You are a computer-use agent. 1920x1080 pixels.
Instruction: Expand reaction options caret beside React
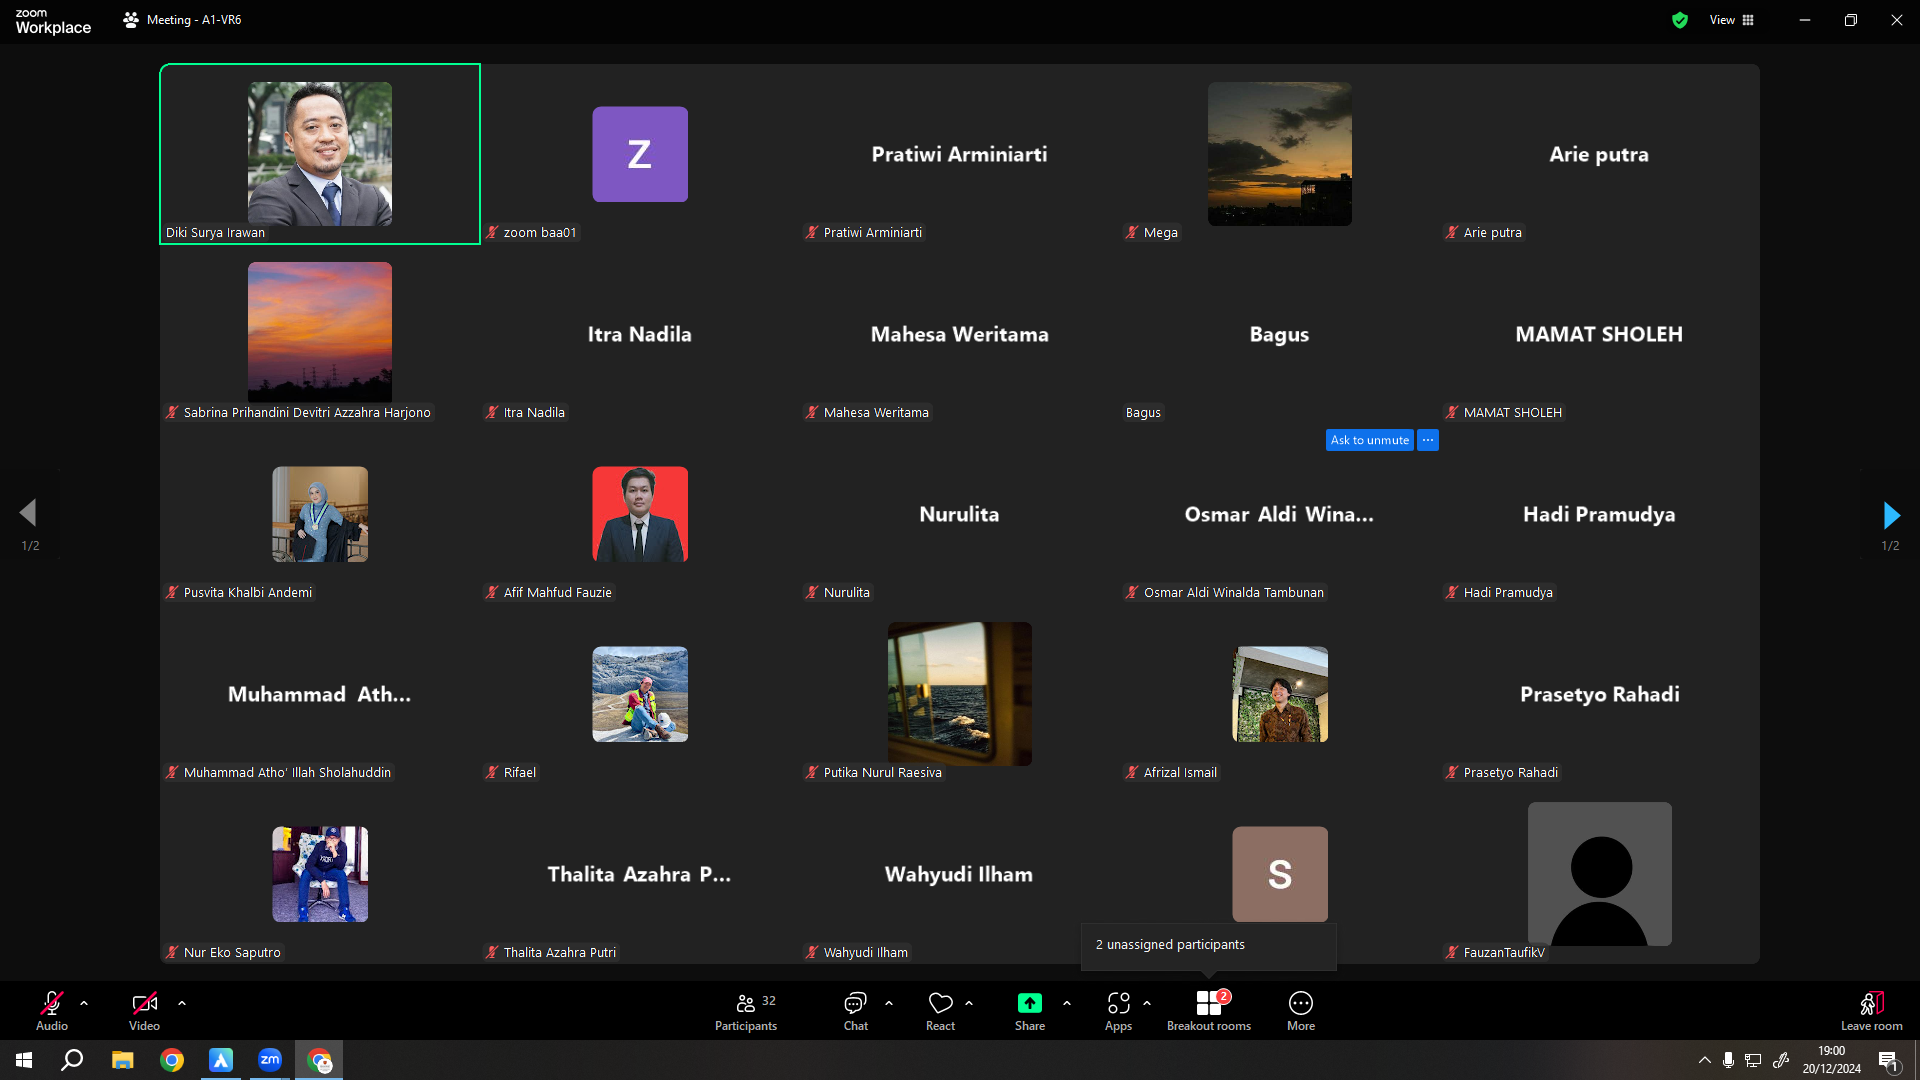[969, 1002]
